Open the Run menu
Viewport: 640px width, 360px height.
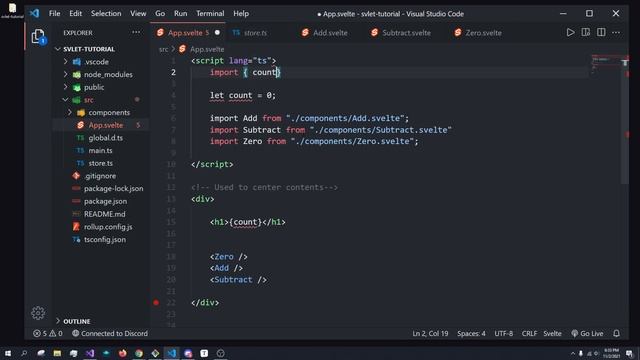180,13
